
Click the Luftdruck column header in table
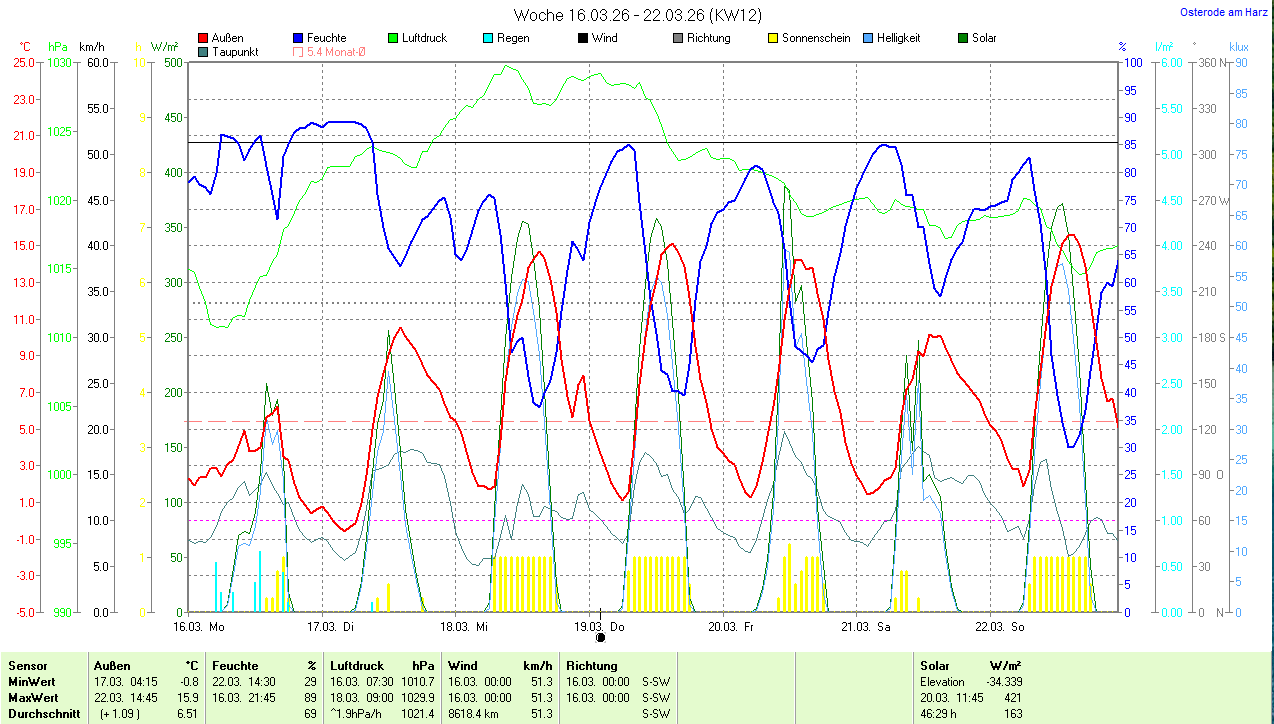coord(357,666)
